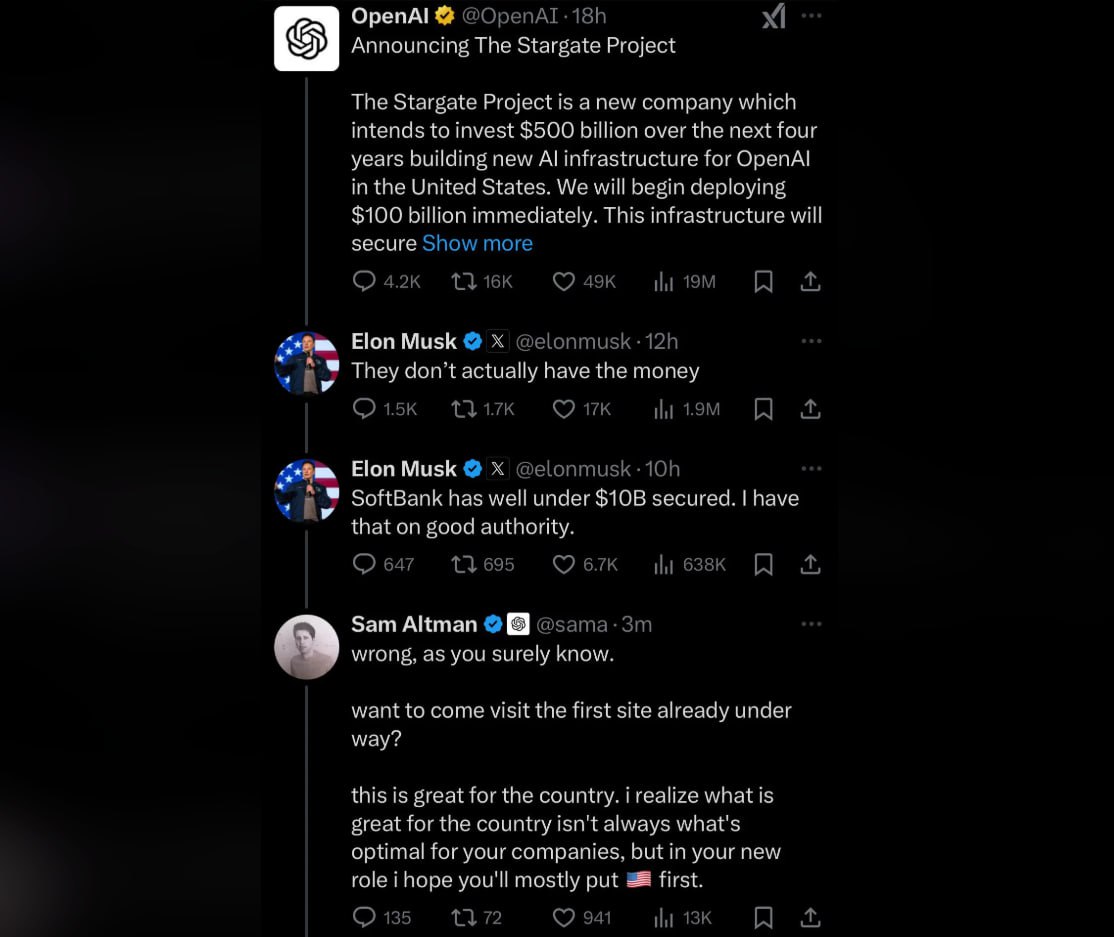
Task: Open more options on Sam Altman's reply
Action: click(811, 624)
